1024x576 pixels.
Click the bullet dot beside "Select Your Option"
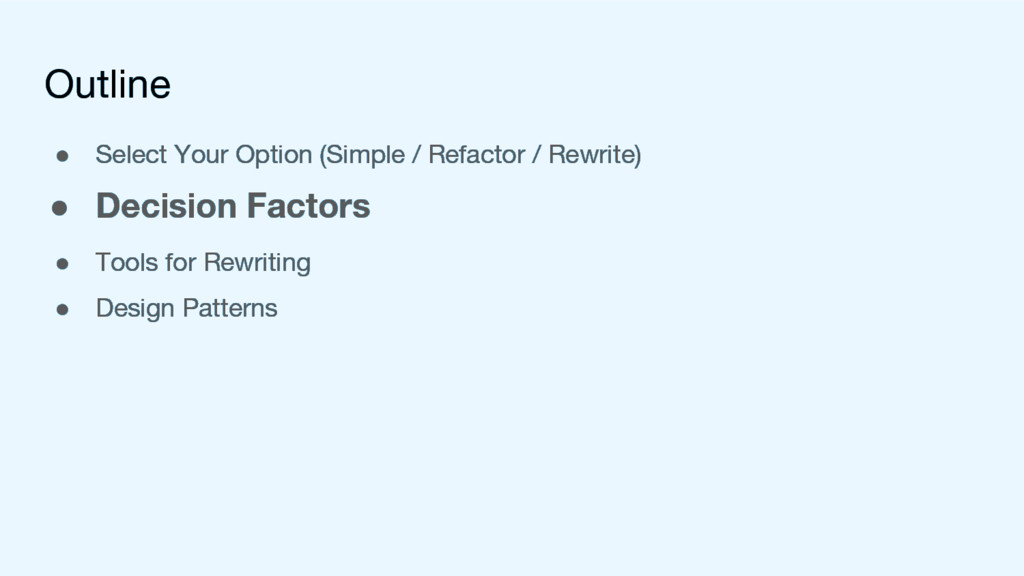coord(61,156)
